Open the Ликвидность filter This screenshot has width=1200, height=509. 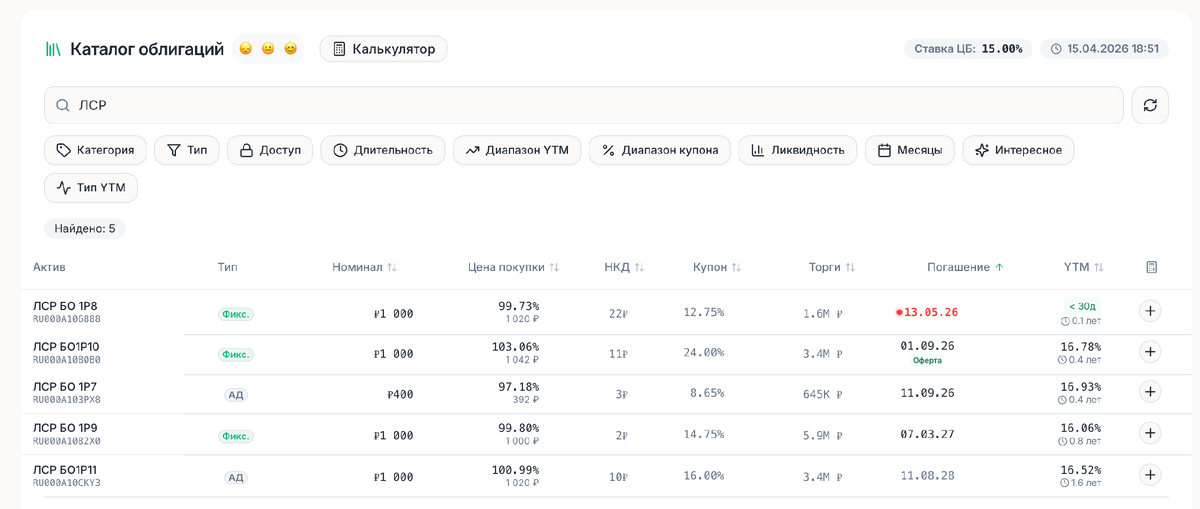tap(798, 150)
